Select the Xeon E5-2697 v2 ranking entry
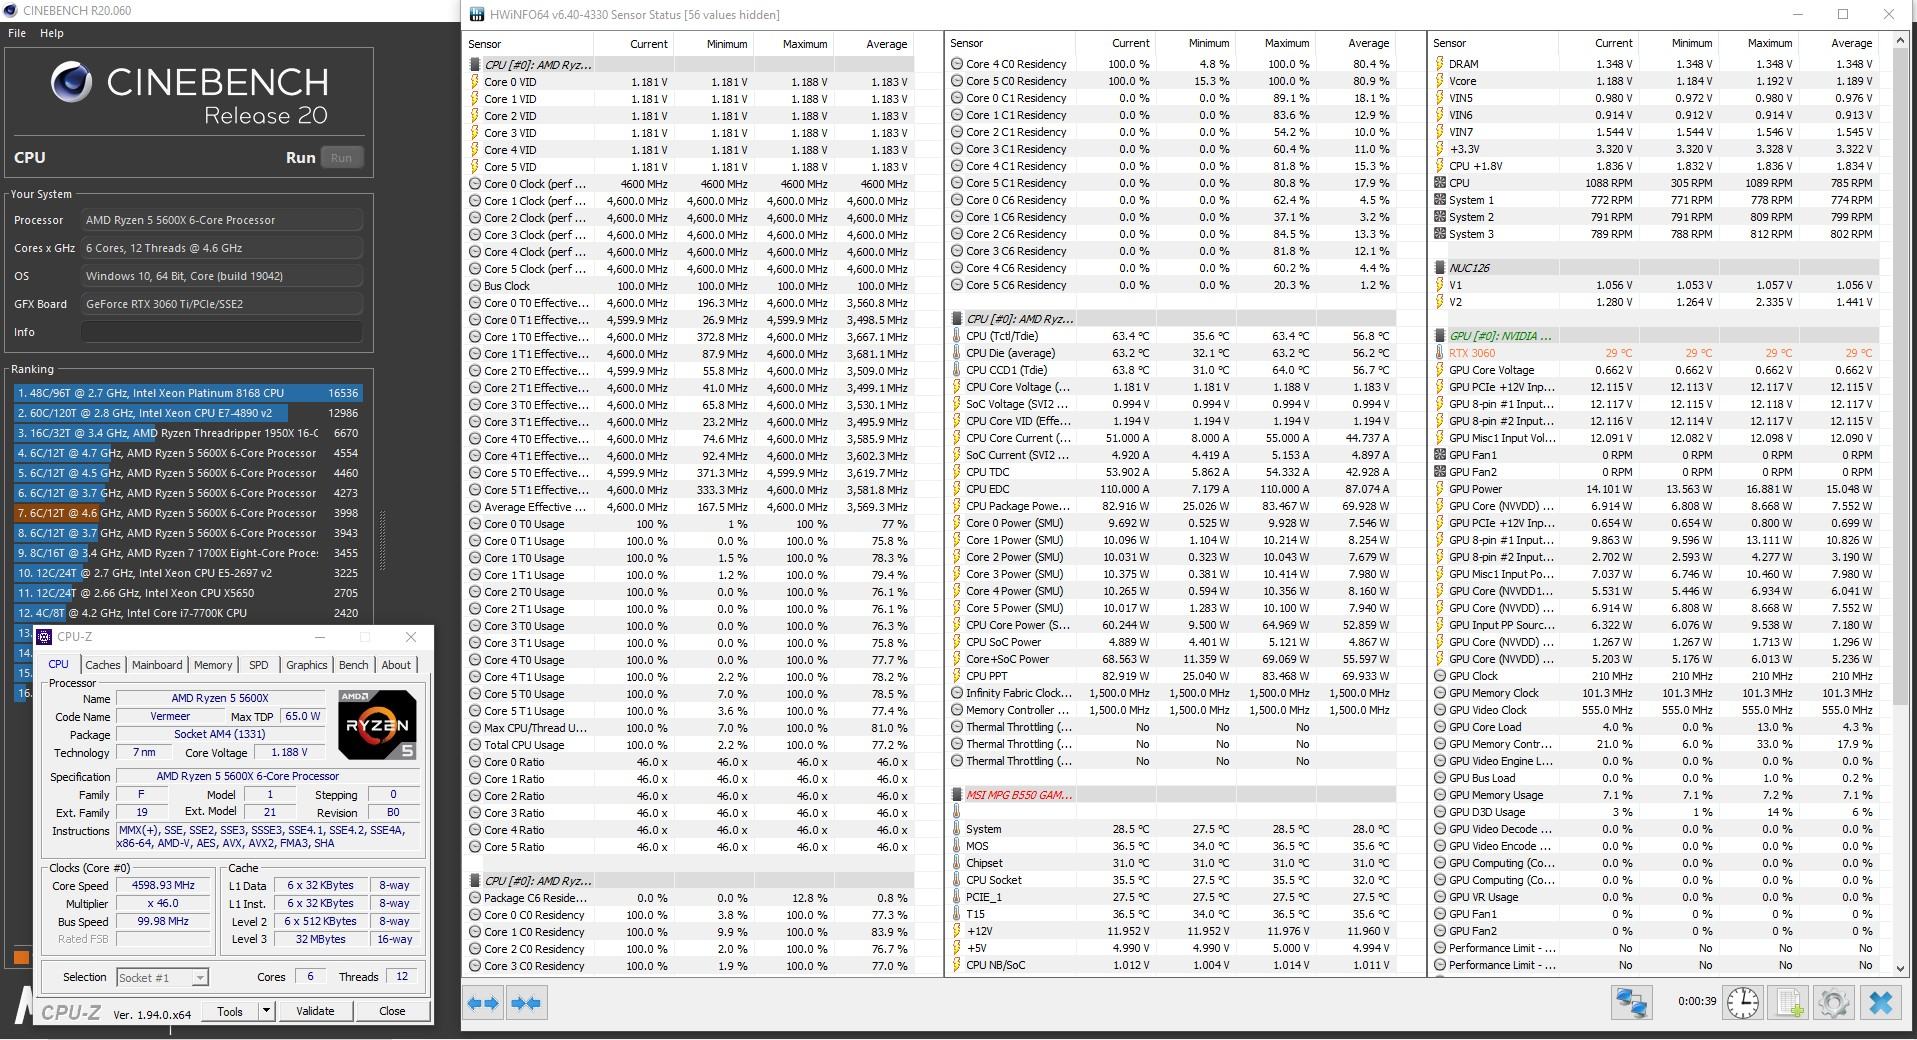The width and height of the screenshot is (1917, 1040). [x=188, y=573]
